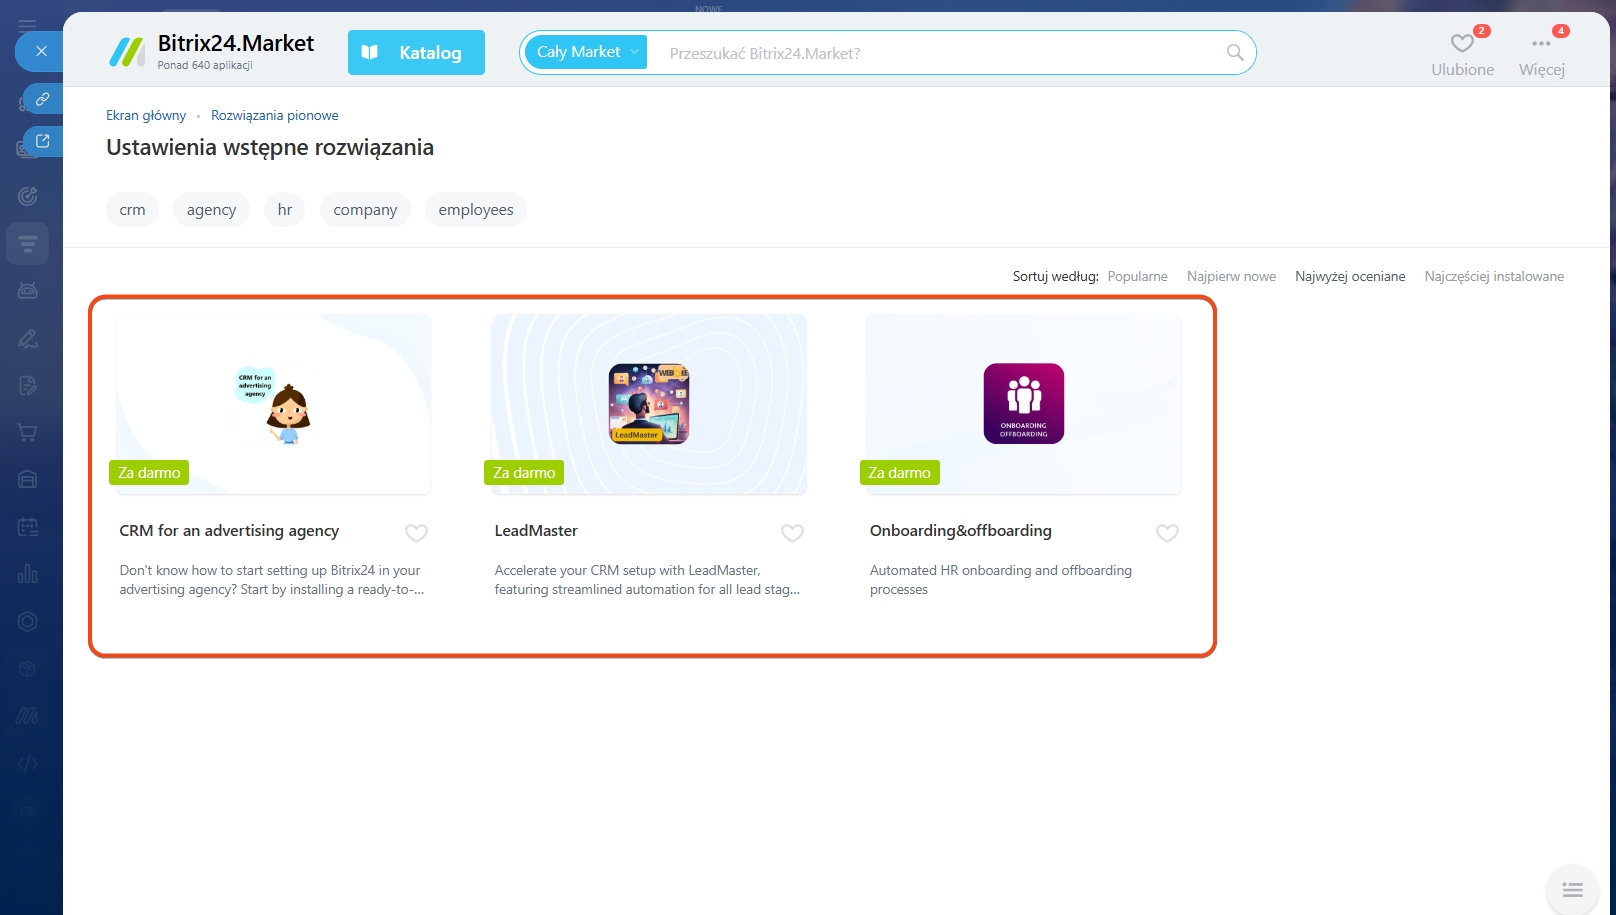1616x915 pixels.
Task: Go to Rozwiązania pionowe breadcrumb
Action: point(275,115)
